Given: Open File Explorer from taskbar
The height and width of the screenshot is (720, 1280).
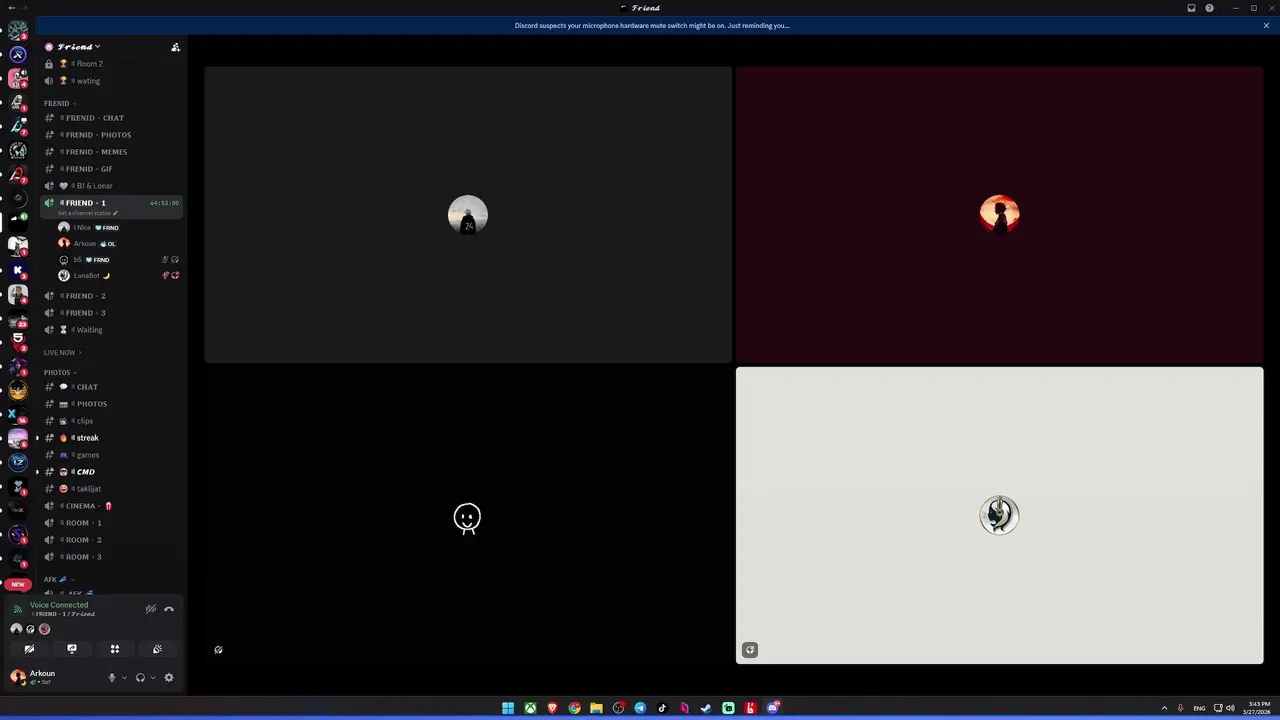Looking at the screenshot, I should 596,708.
